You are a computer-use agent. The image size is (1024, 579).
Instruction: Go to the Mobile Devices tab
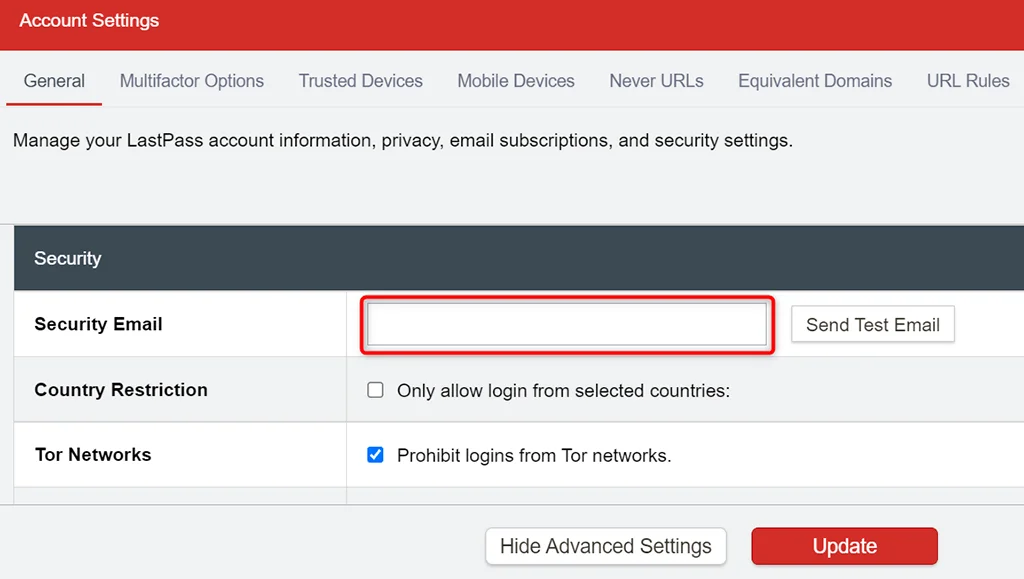click(516, 81)
